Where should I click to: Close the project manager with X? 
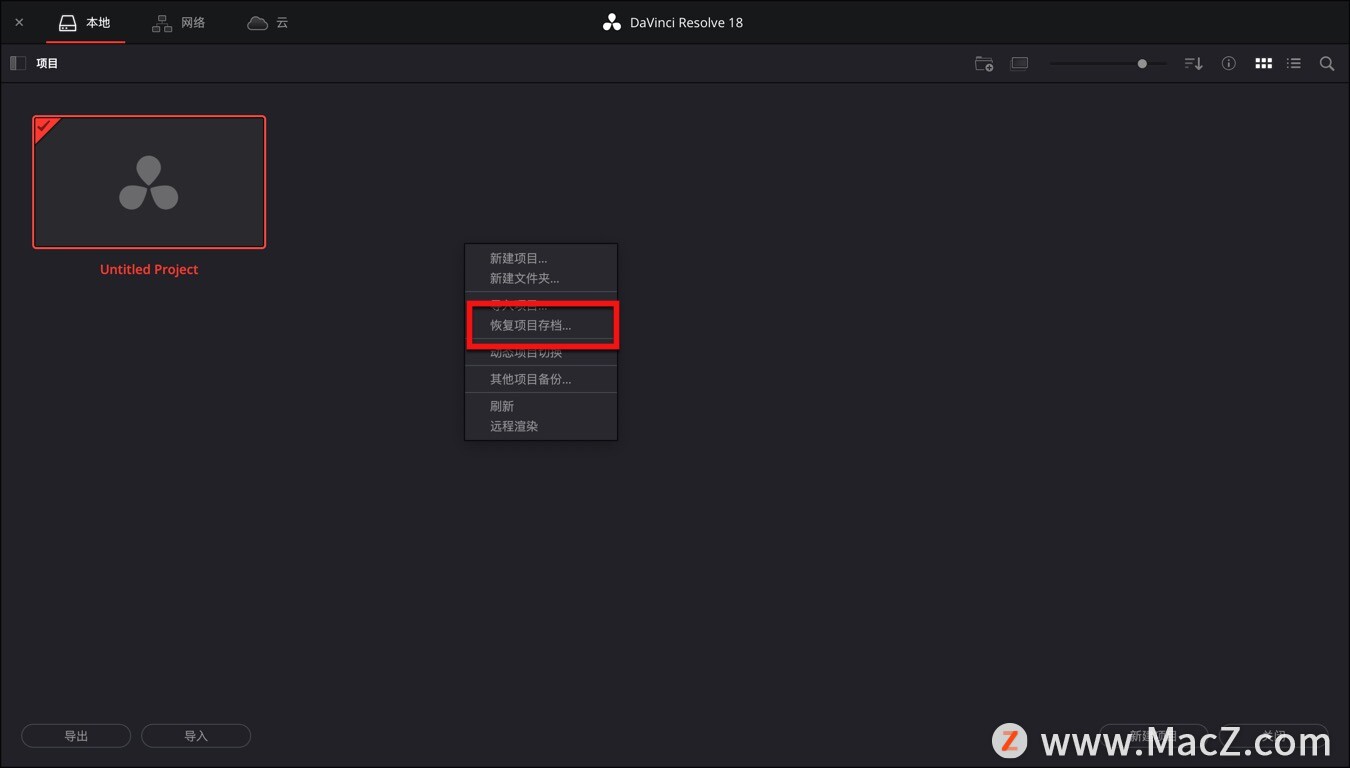point(19,22)
